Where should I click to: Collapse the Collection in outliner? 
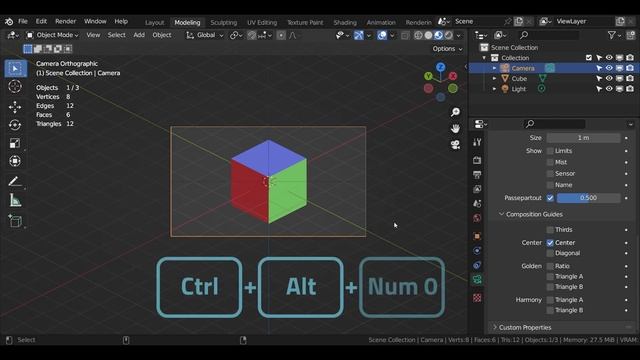click(x=484, y=58)
